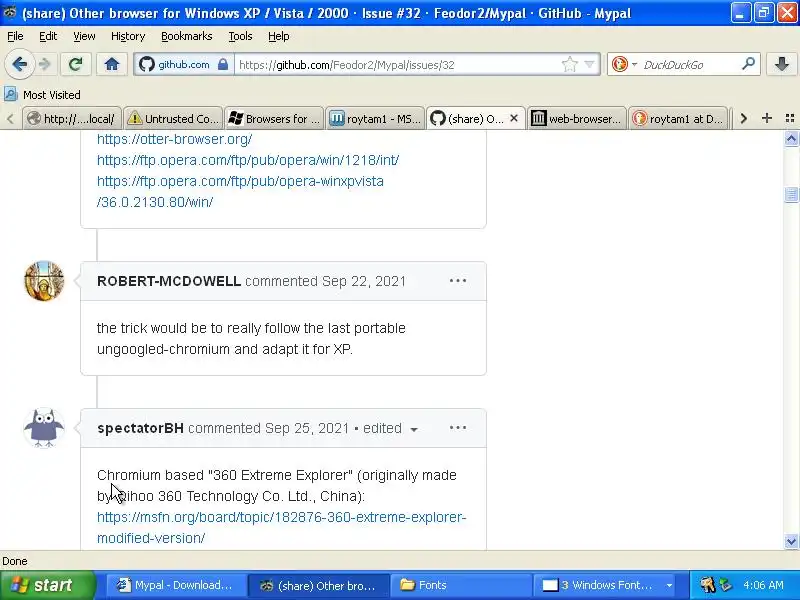
Task: Click the padlock security icon
Action: (x=223, y=64)
